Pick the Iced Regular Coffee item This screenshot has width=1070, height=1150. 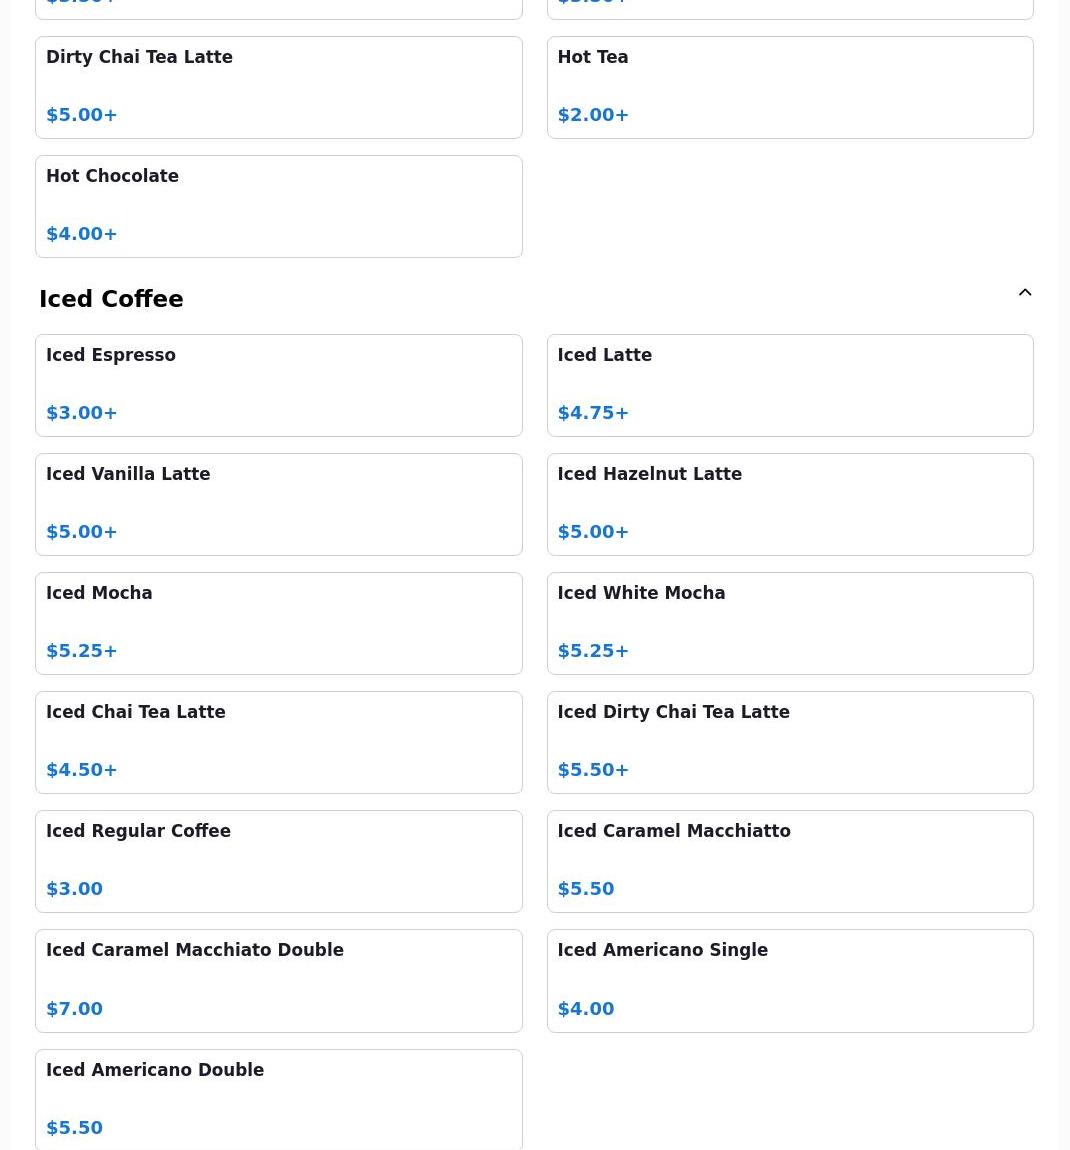point(279,861)
